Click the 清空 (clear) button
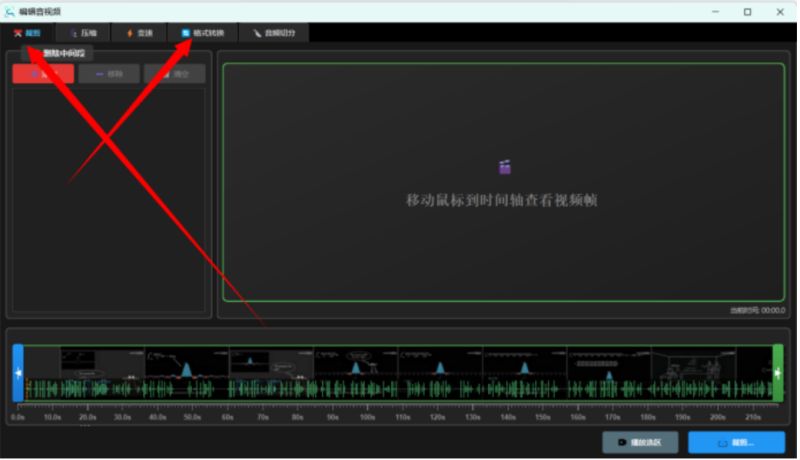 [174, 74]
